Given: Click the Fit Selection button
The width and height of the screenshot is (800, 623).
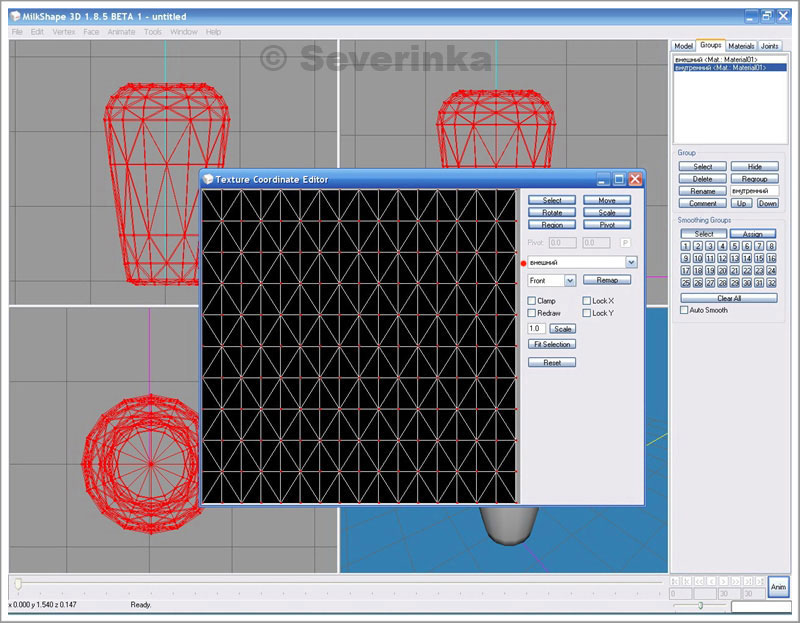Looking at the screenshot, I should click(552, 344).
